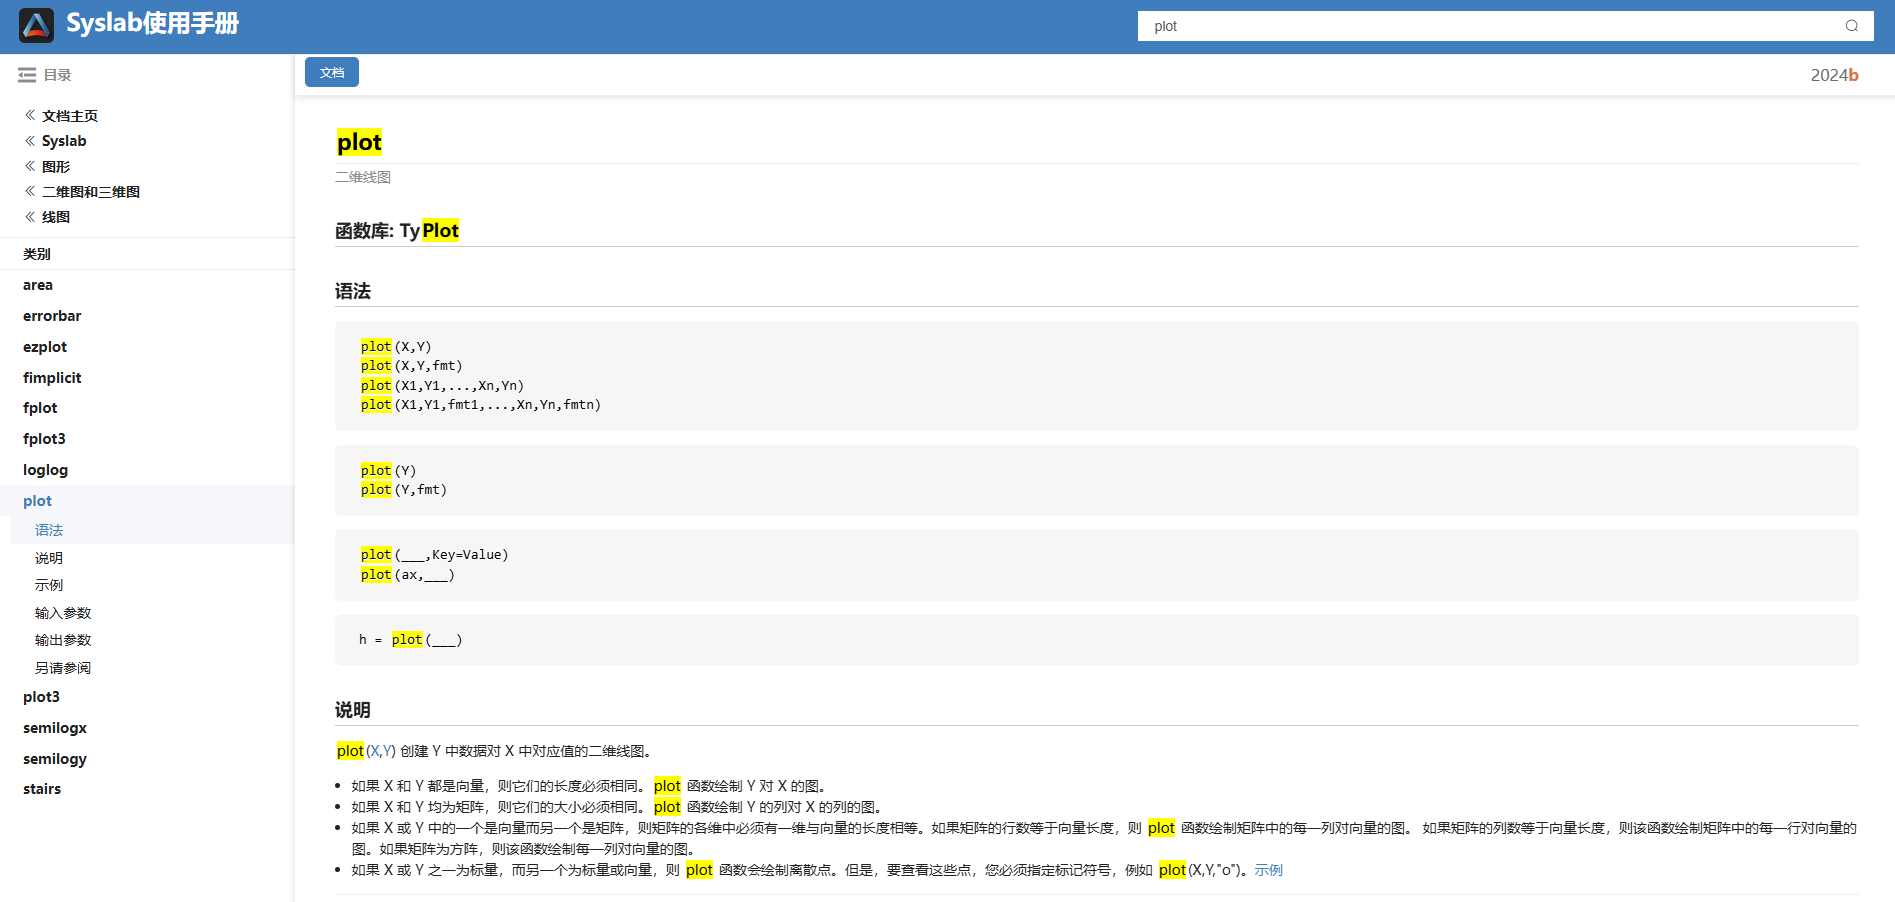Open the semilogx function page
Image resolution: width=1895 pixels, height=902 pixels.
pos(55,728)
